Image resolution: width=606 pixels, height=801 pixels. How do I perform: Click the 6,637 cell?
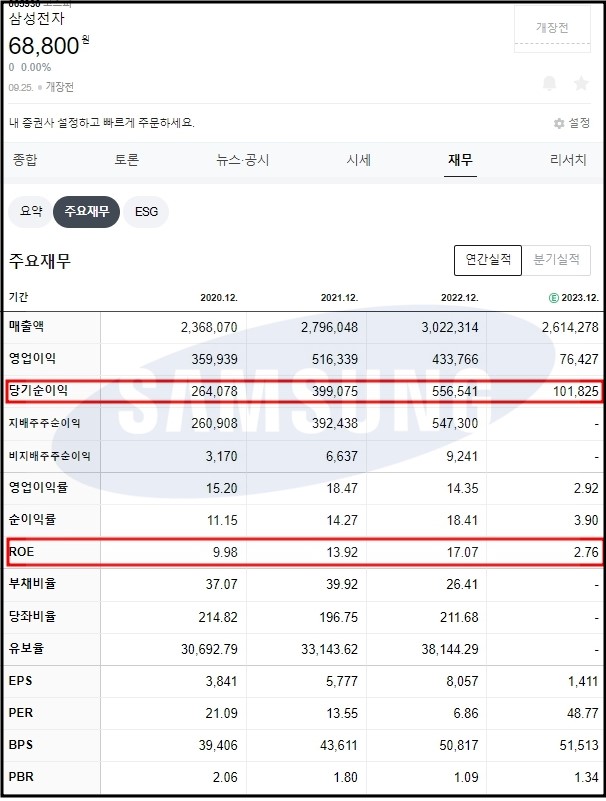click(342, 456)
